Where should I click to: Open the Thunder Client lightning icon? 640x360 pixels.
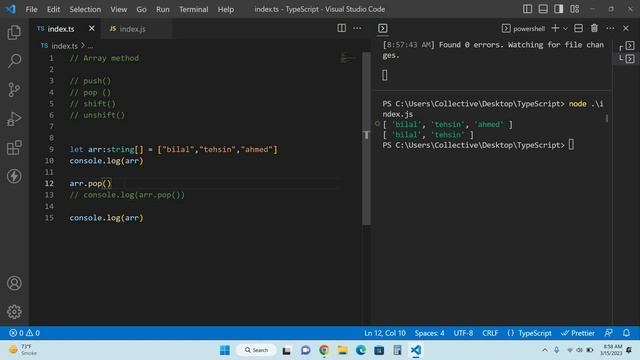pyautogui.click(x=14, y=176)
